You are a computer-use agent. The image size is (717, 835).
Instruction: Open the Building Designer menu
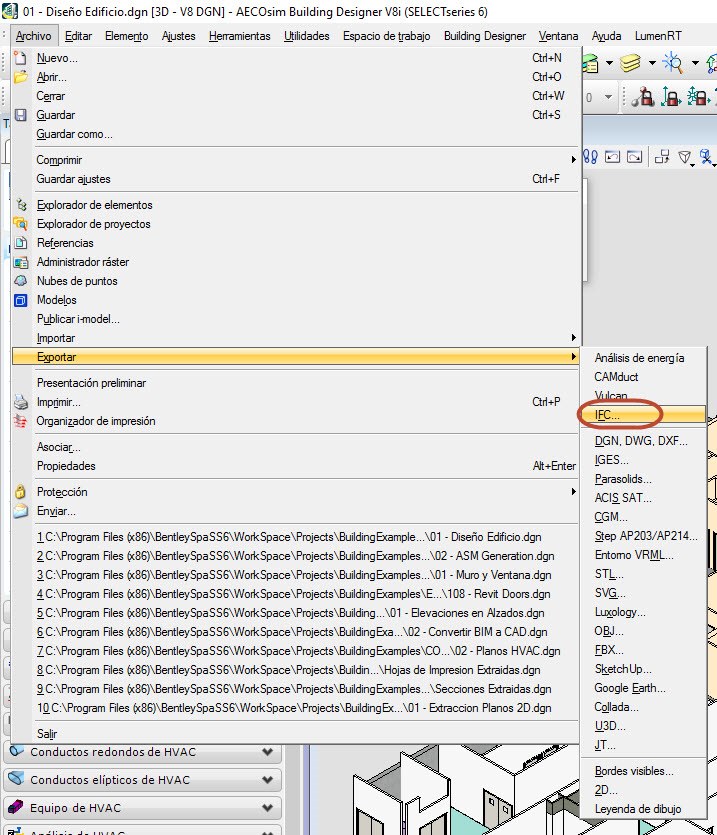tap(485, 36)
